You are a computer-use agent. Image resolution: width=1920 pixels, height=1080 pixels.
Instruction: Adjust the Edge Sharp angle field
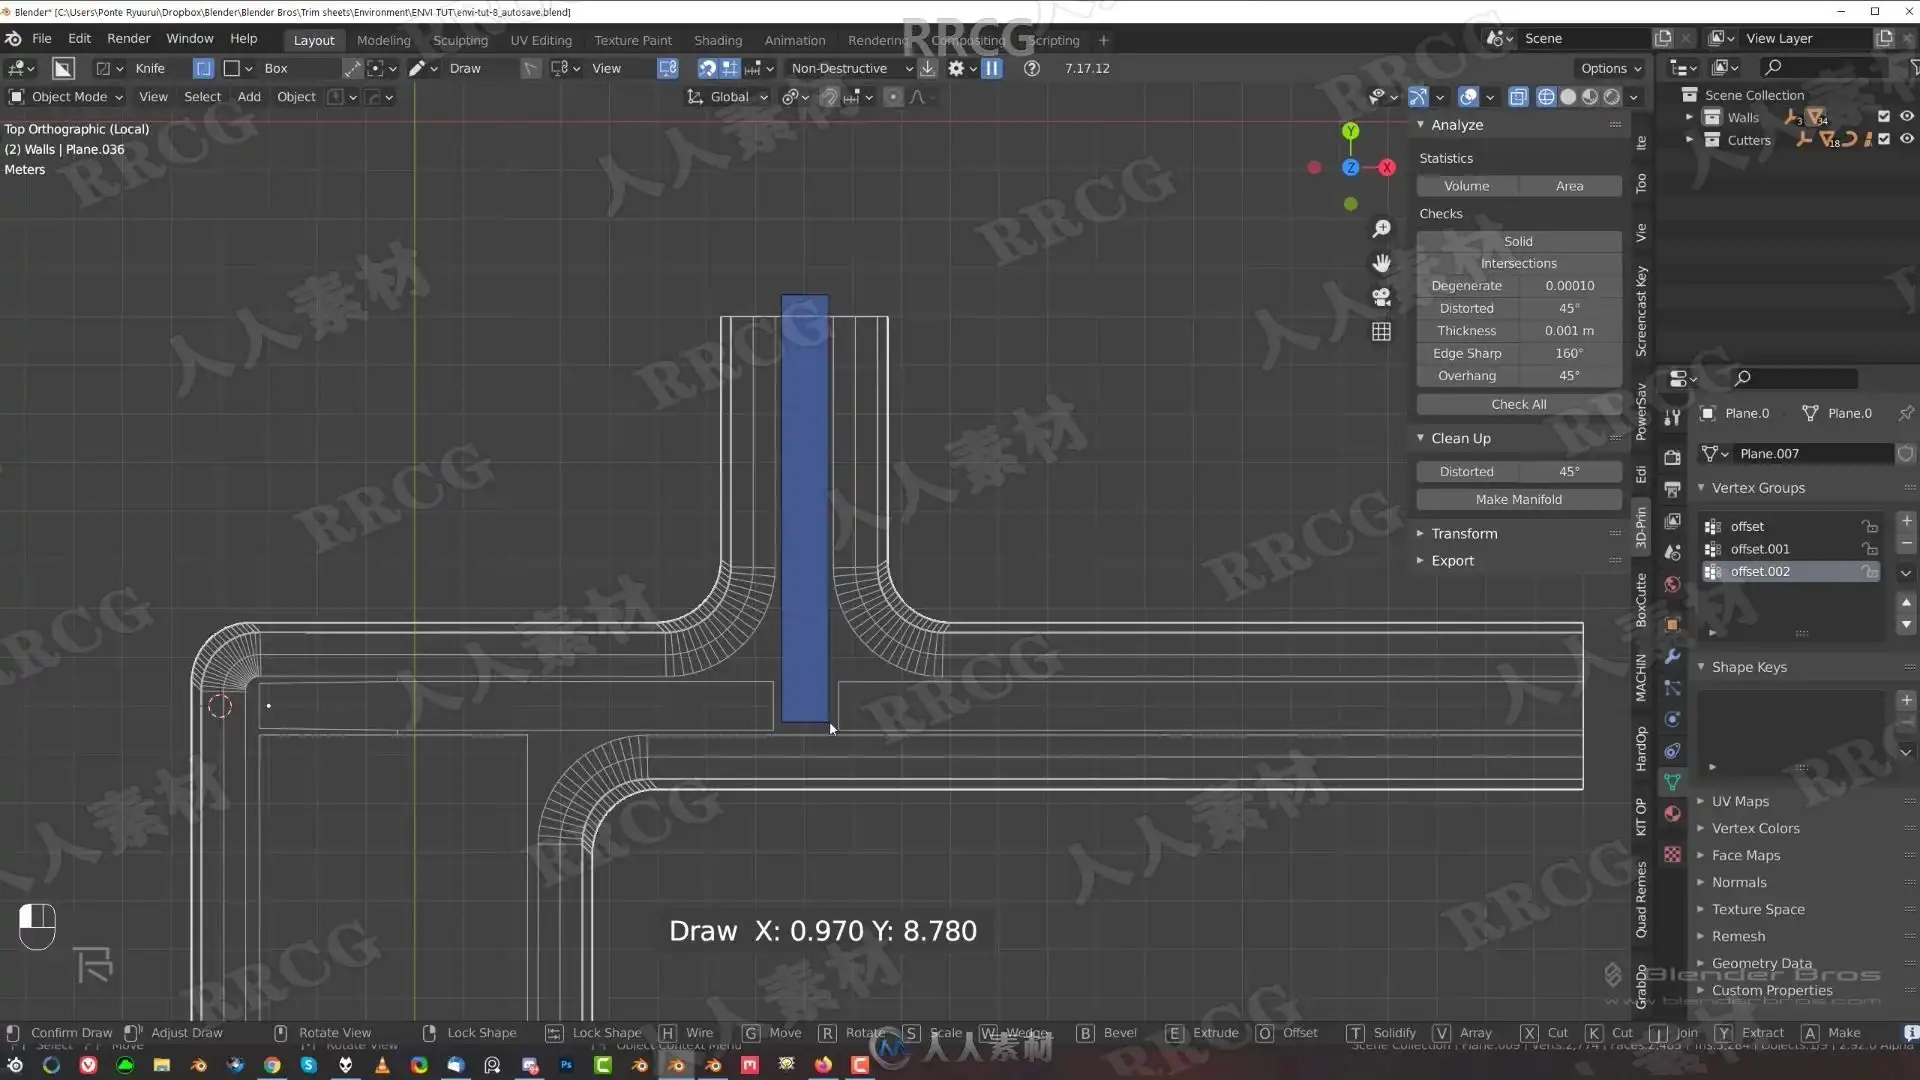point(1568,353)
